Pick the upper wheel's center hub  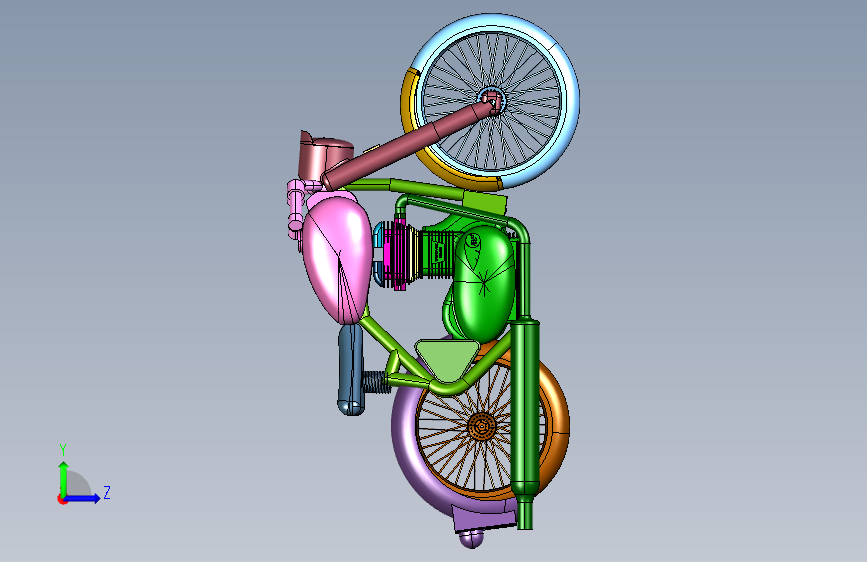point(492,101)
